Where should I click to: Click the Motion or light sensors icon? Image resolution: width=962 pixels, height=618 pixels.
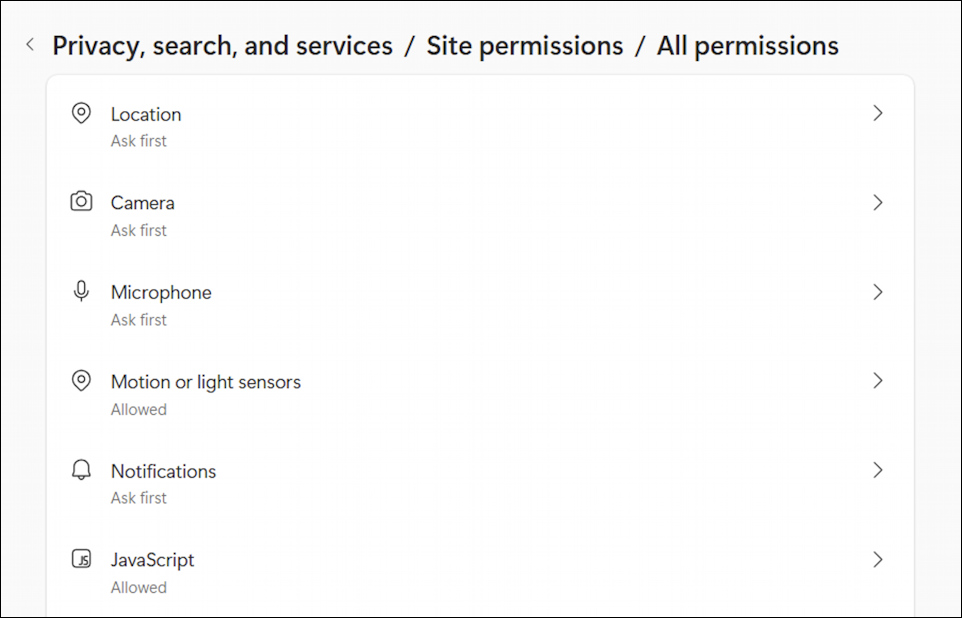81,380
